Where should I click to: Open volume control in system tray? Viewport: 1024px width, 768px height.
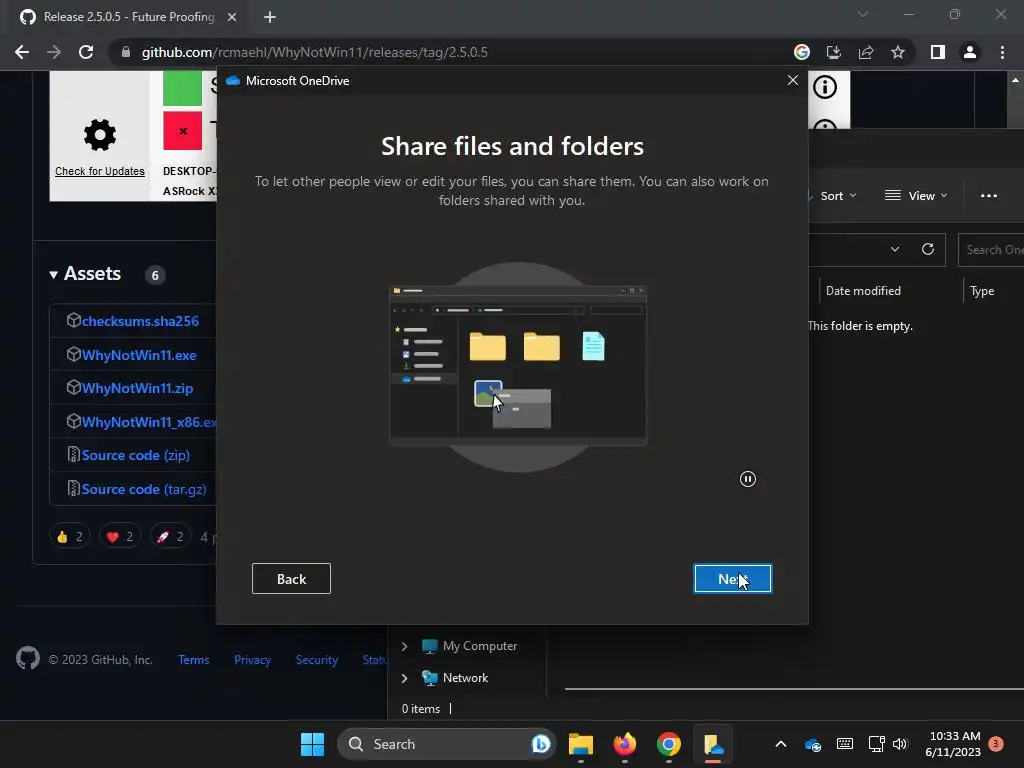tap(900, 744)
